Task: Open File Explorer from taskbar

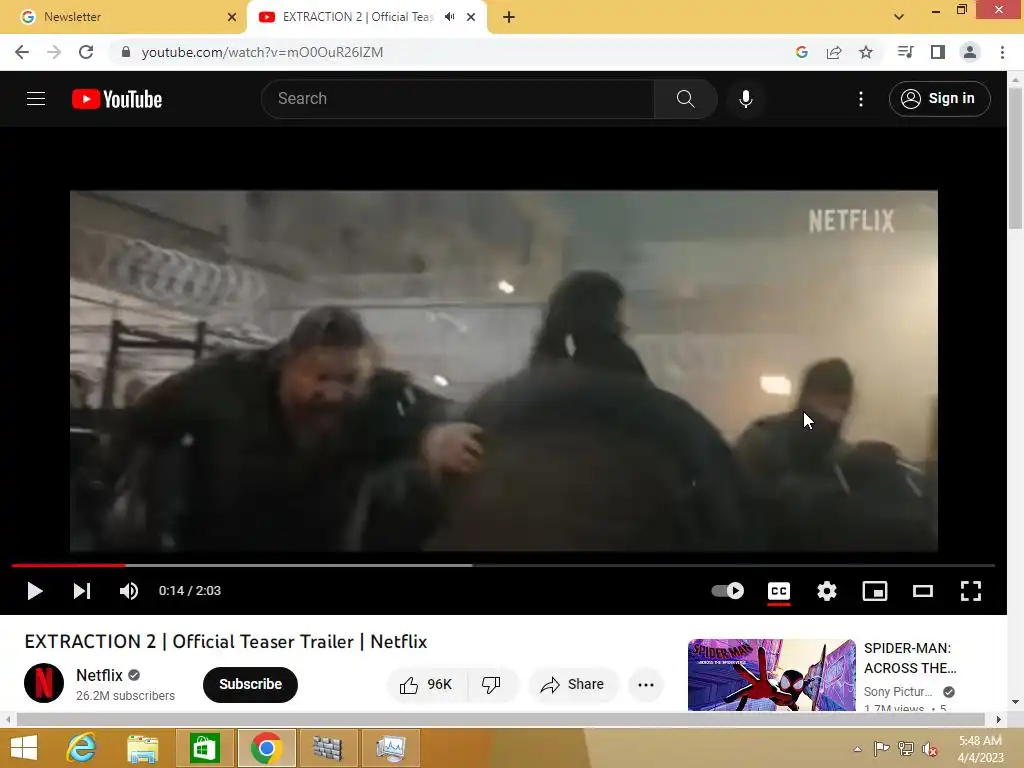Action: [x=143, y=748]
